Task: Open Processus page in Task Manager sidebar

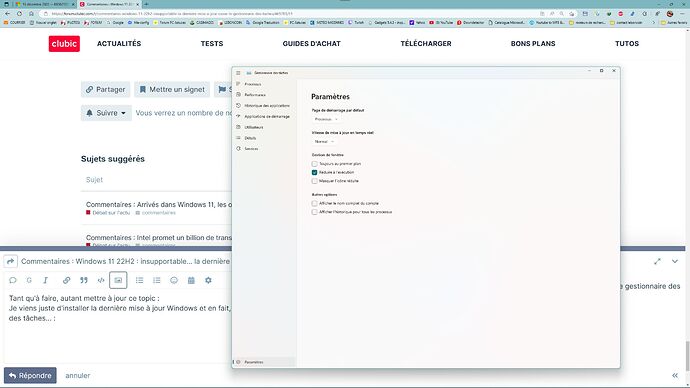Action: 264,84
